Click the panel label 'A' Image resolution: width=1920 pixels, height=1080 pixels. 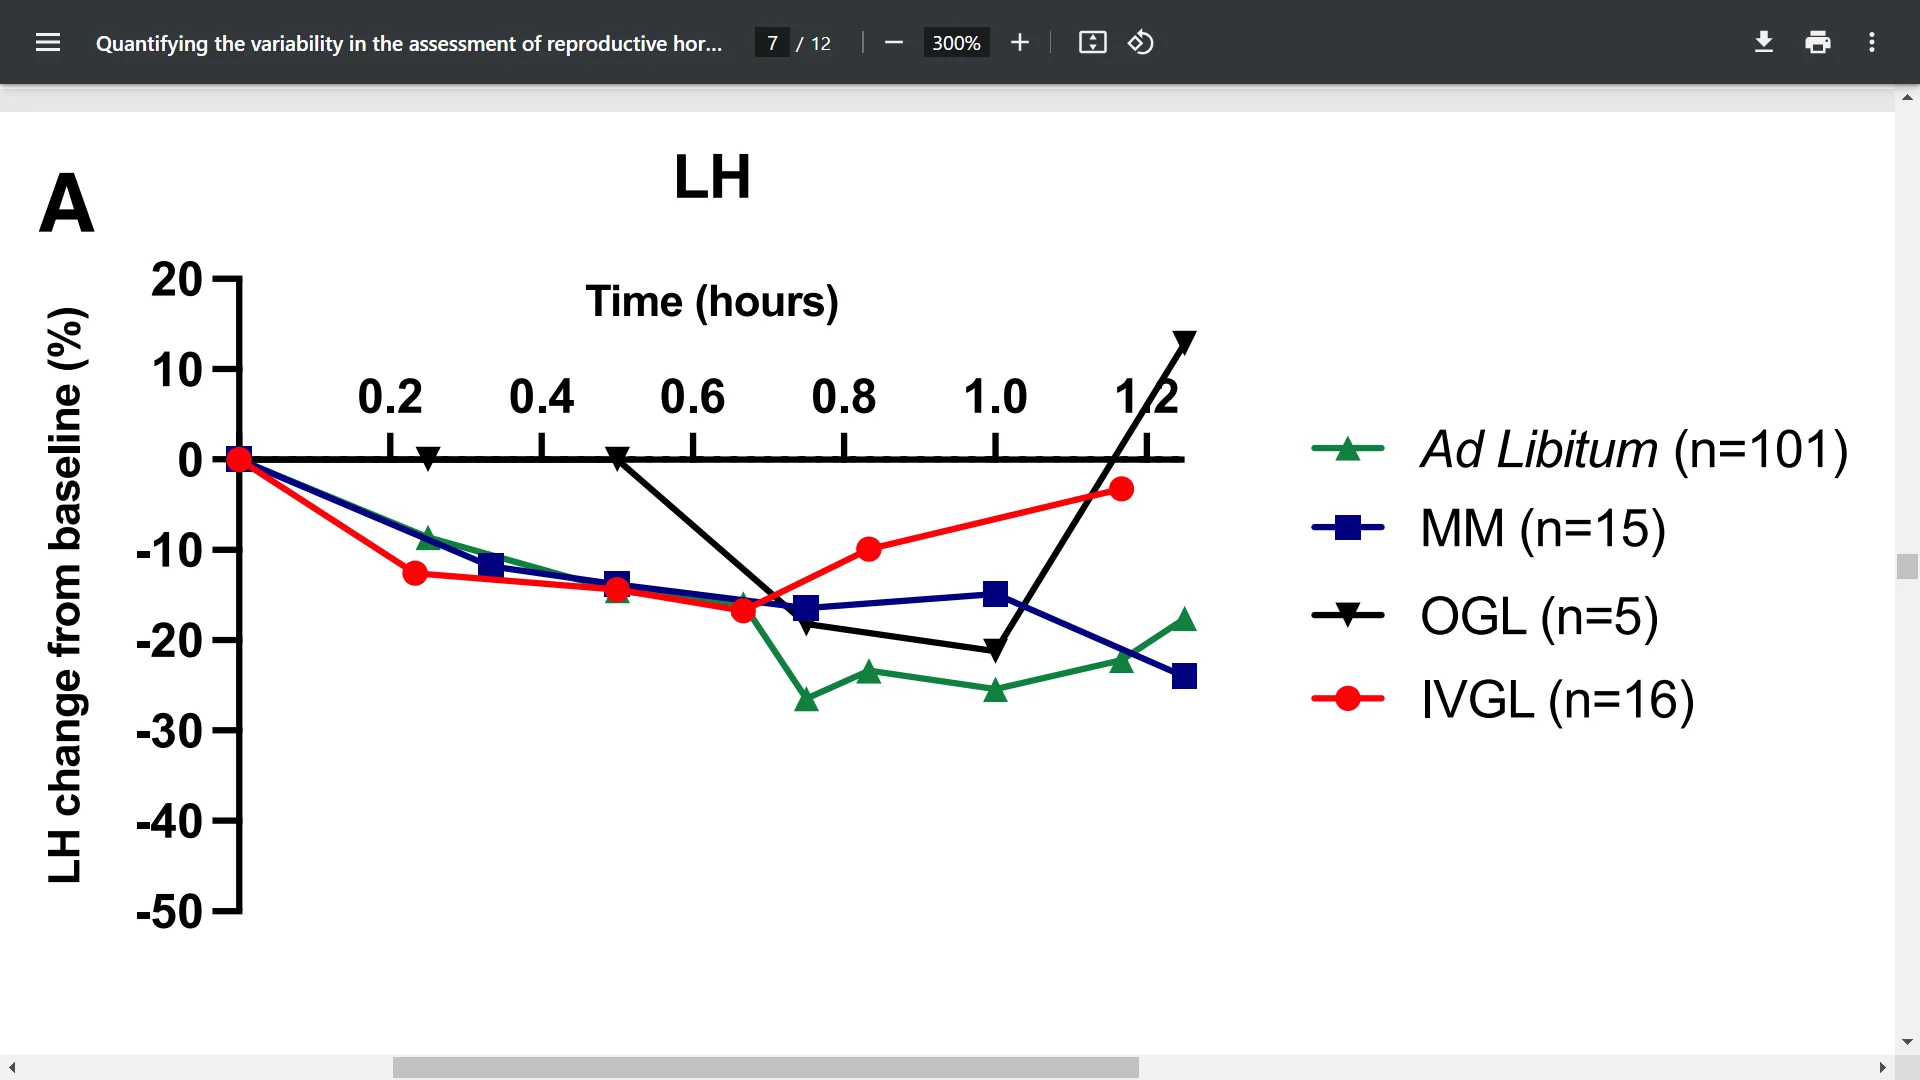(67, 203)
